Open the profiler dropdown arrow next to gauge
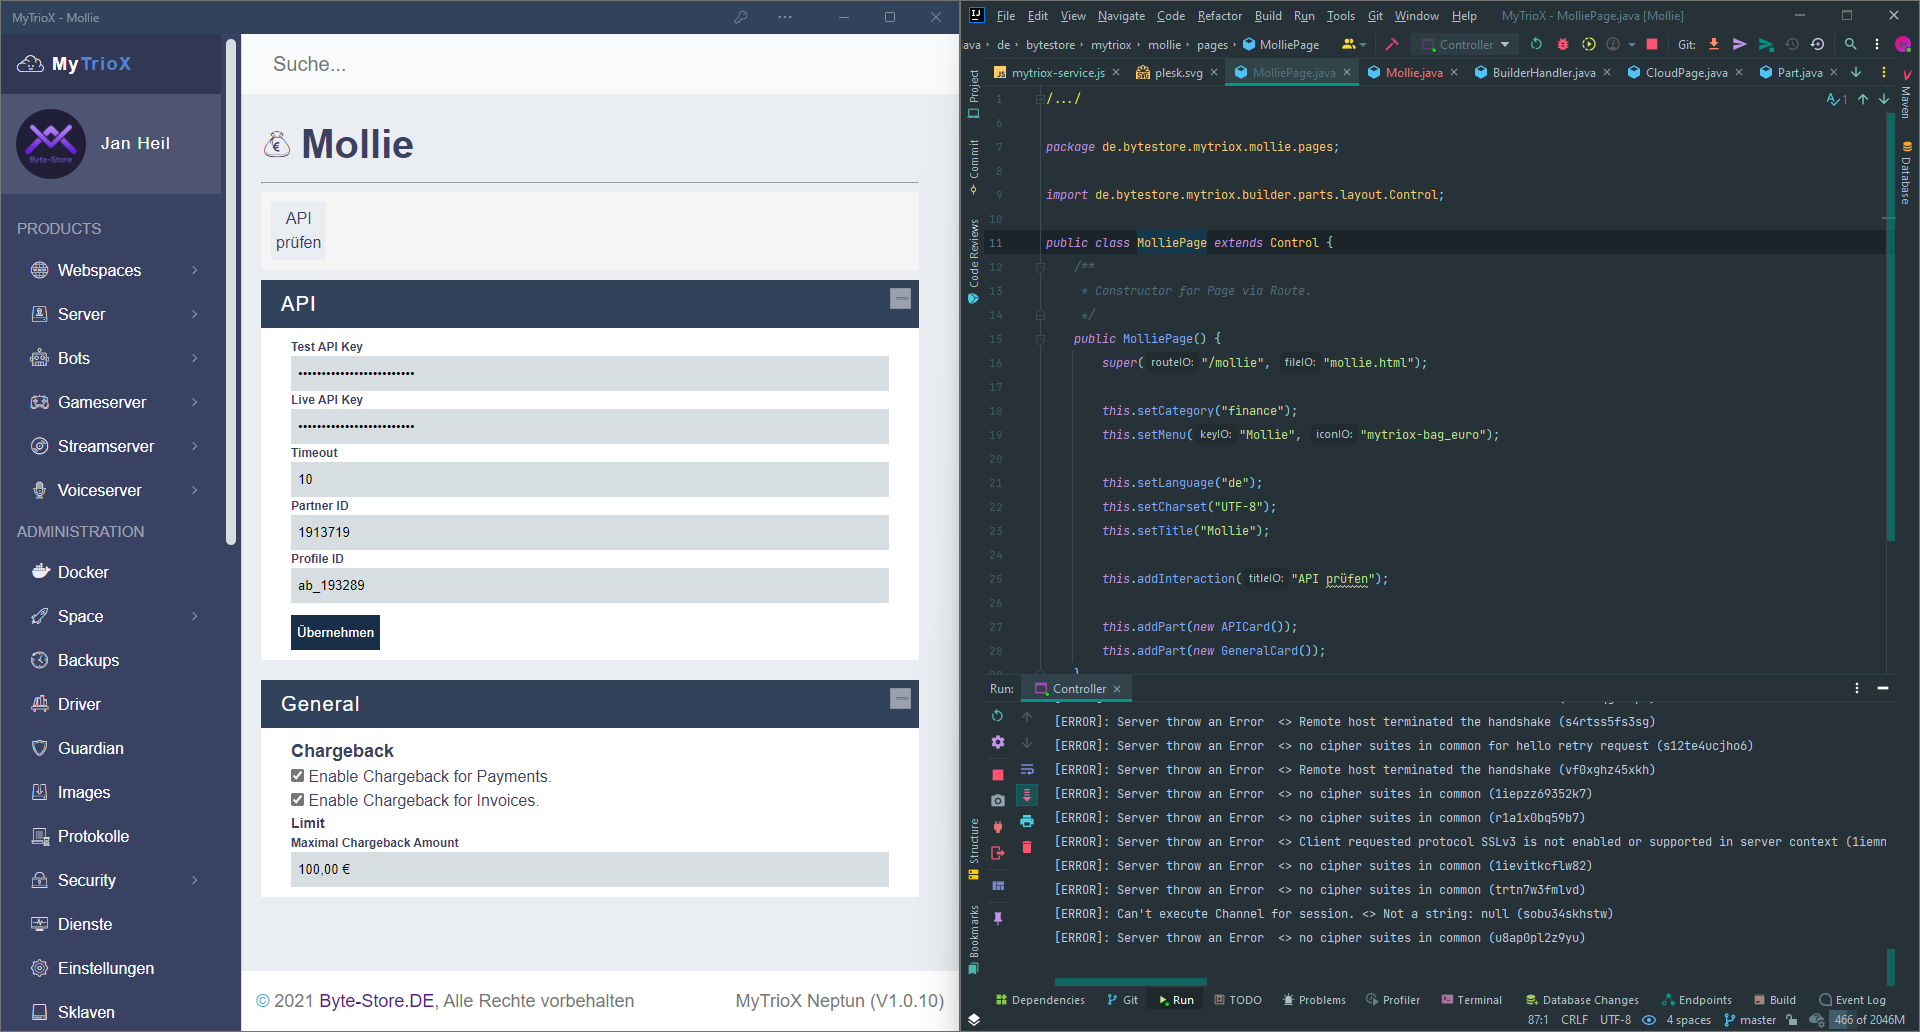 [1632, 44]
